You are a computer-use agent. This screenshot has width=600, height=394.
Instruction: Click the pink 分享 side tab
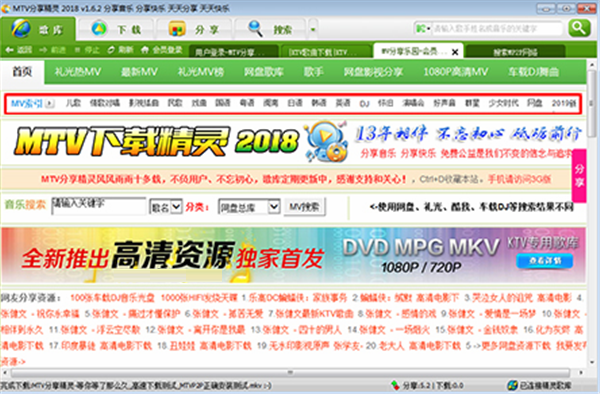point(579,176)
